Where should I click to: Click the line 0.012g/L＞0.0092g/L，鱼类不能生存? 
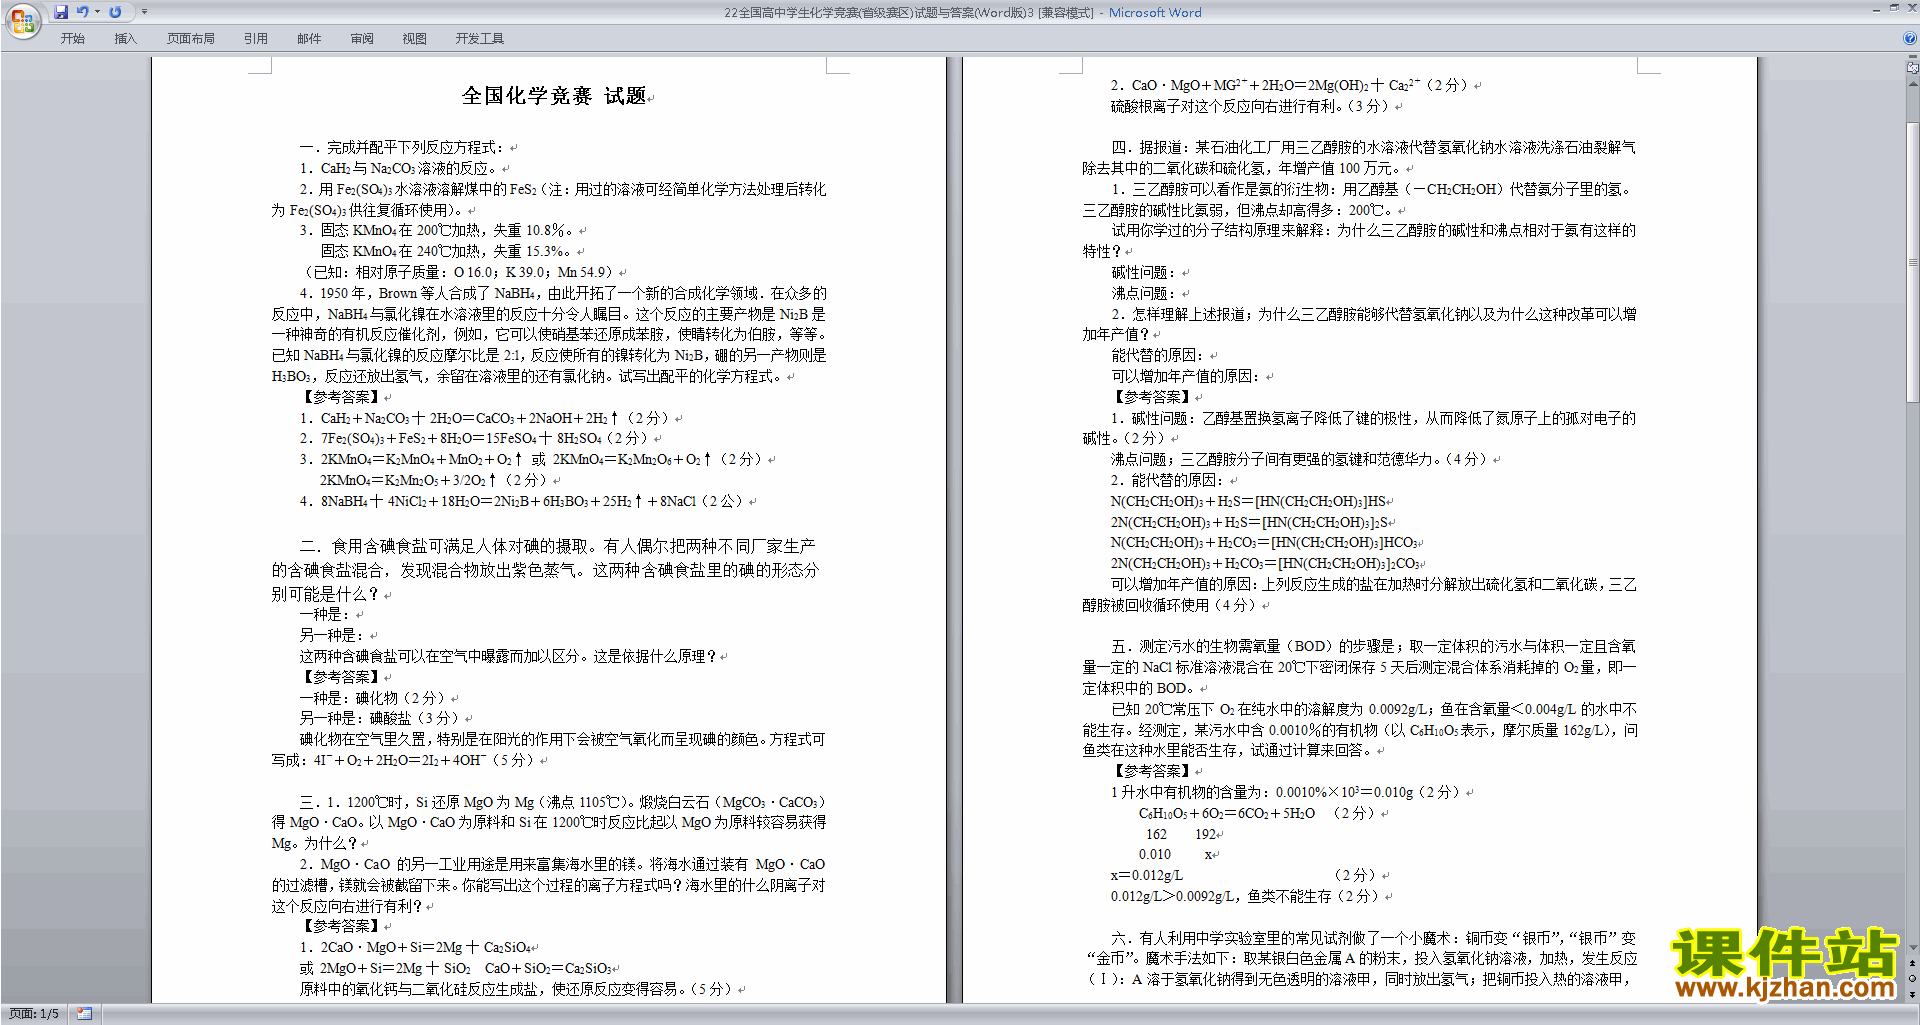coord(1244,896)
